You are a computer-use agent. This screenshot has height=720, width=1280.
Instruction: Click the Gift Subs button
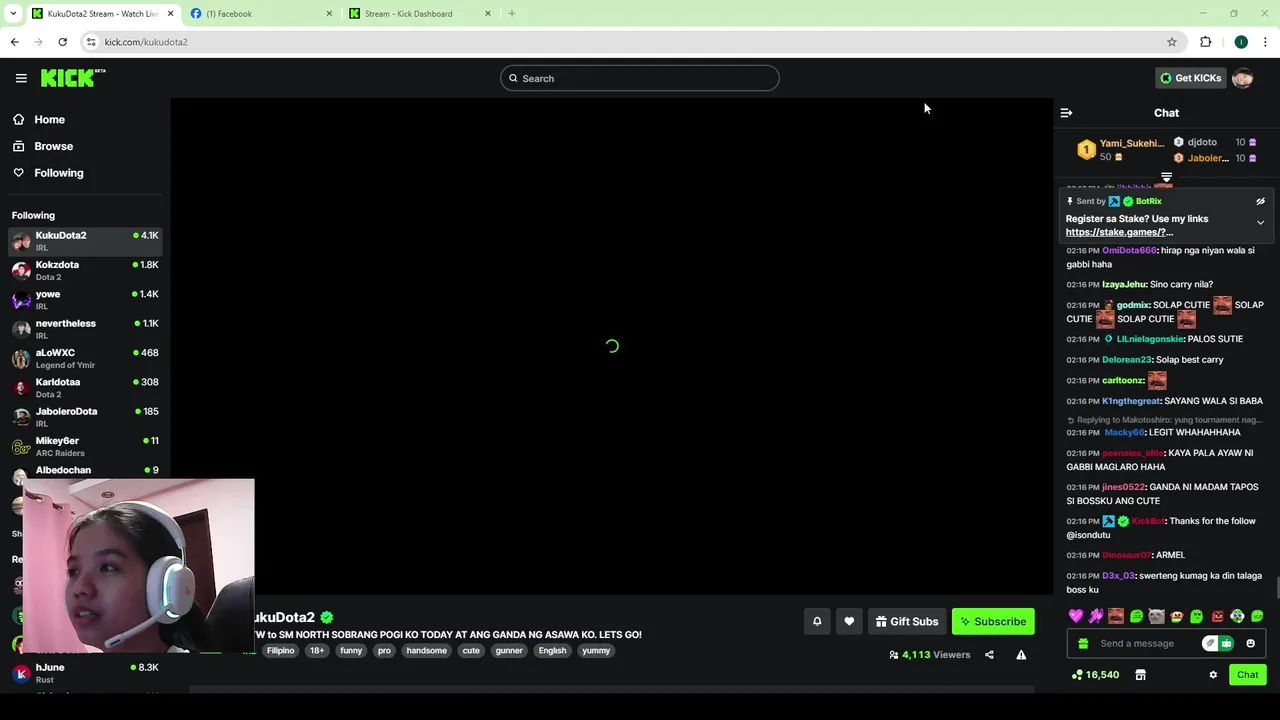(x=906, y=622)
